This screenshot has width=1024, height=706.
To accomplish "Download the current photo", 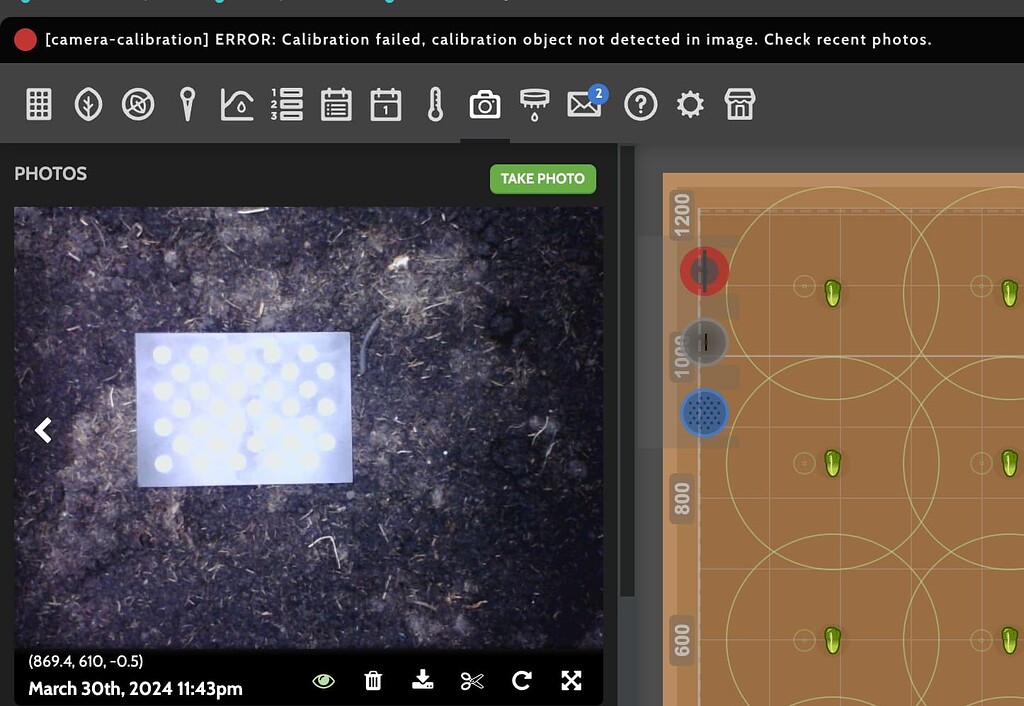I will pos(422,680).
